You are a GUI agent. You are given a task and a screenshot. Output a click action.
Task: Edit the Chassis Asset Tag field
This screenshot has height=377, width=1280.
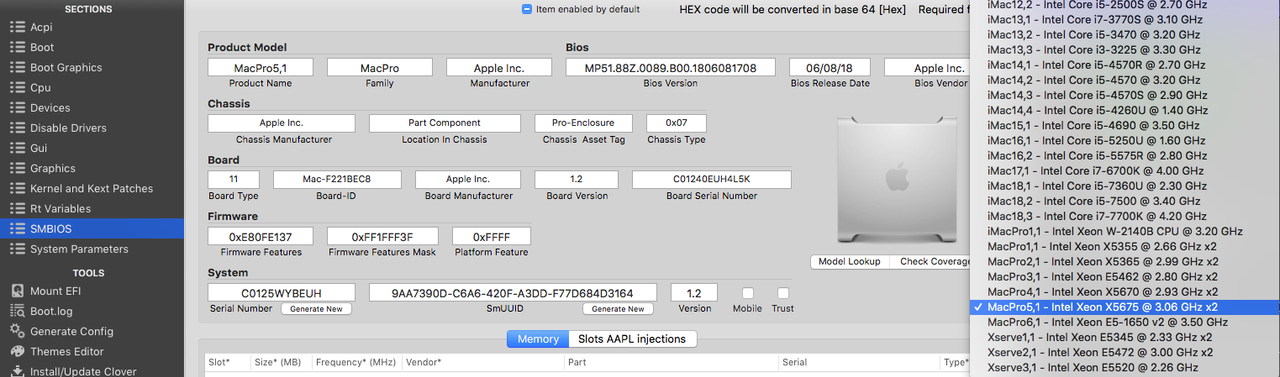pyautogui.click(x=584, y=123)
